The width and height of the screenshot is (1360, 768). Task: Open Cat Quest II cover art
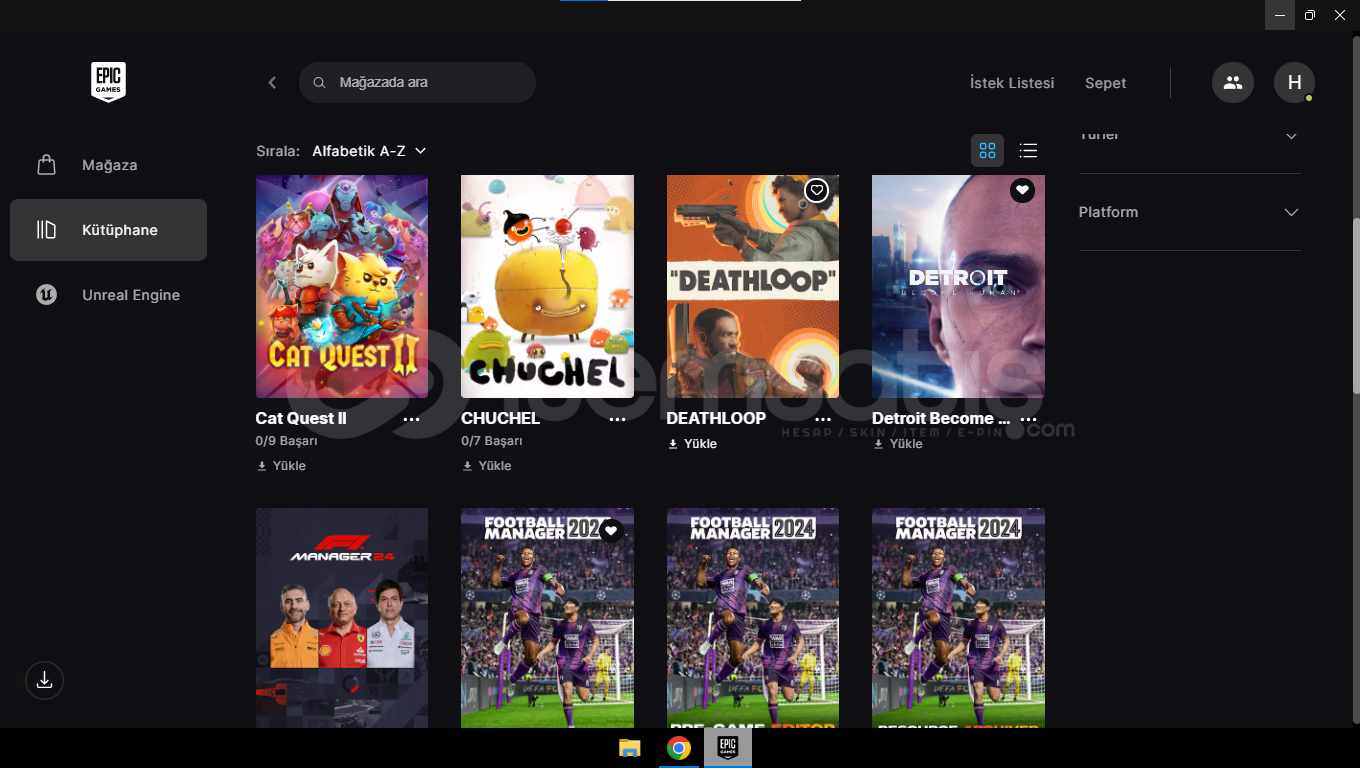(342, 287)
